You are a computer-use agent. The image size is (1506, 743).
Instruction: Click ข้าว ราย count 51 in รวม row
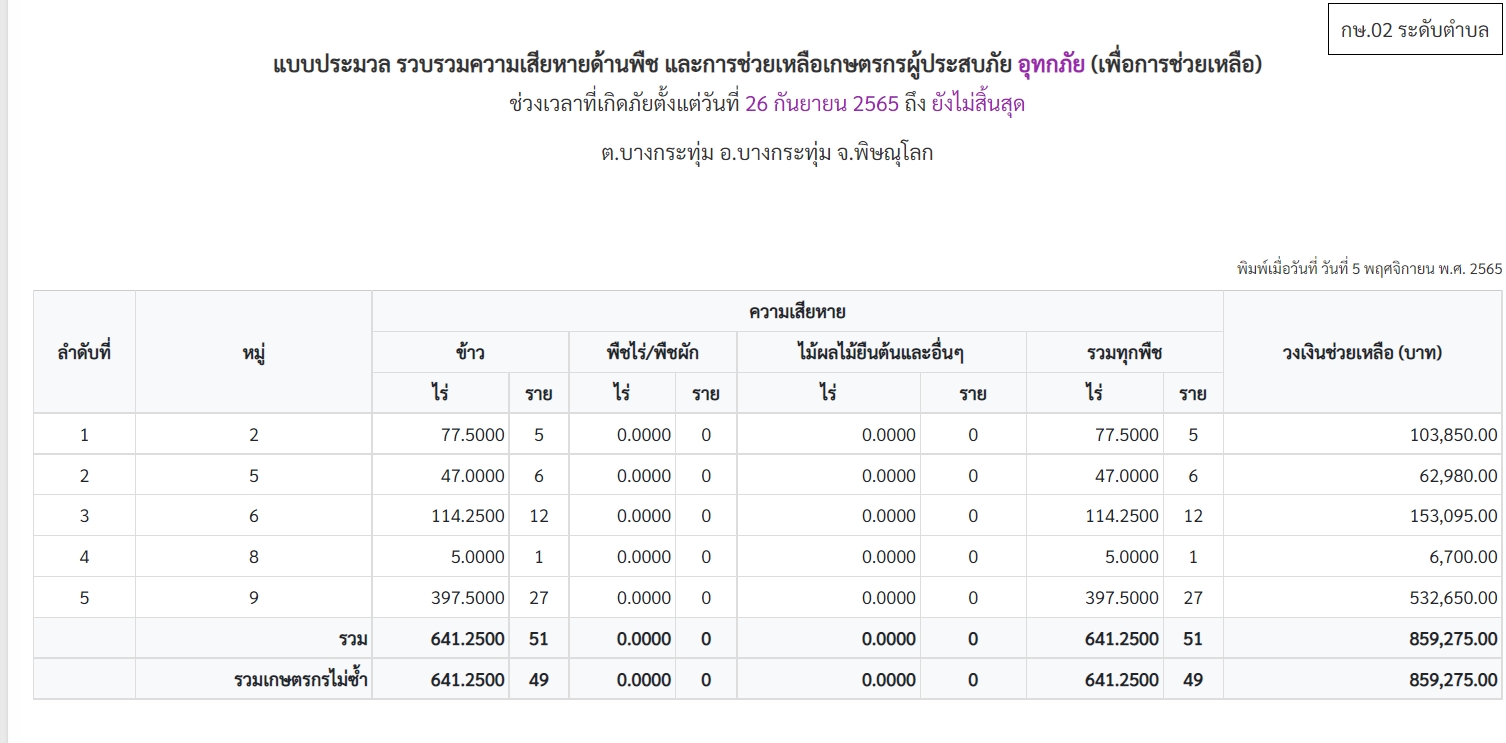[x=539, y=639]
